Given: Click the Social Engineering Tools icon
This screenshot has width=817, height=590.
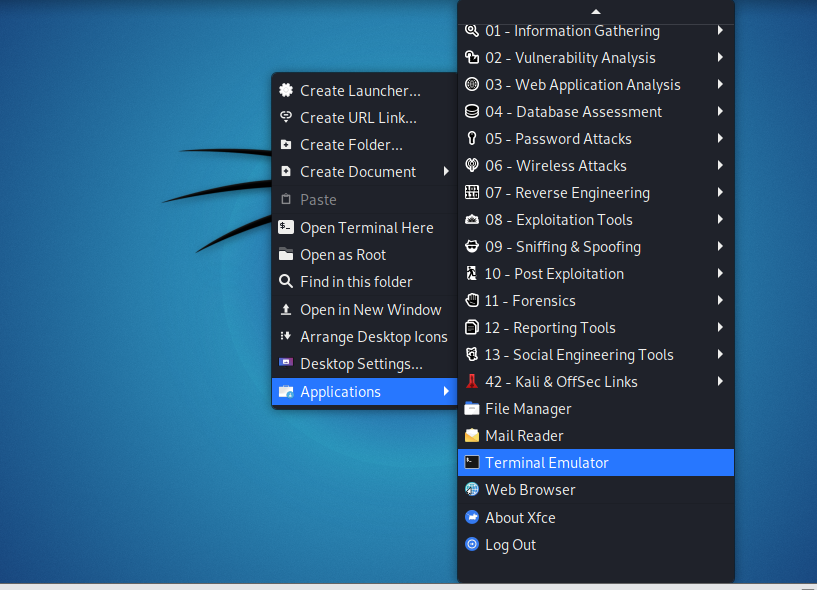Looking at the screenshot, I should [472, 354].
